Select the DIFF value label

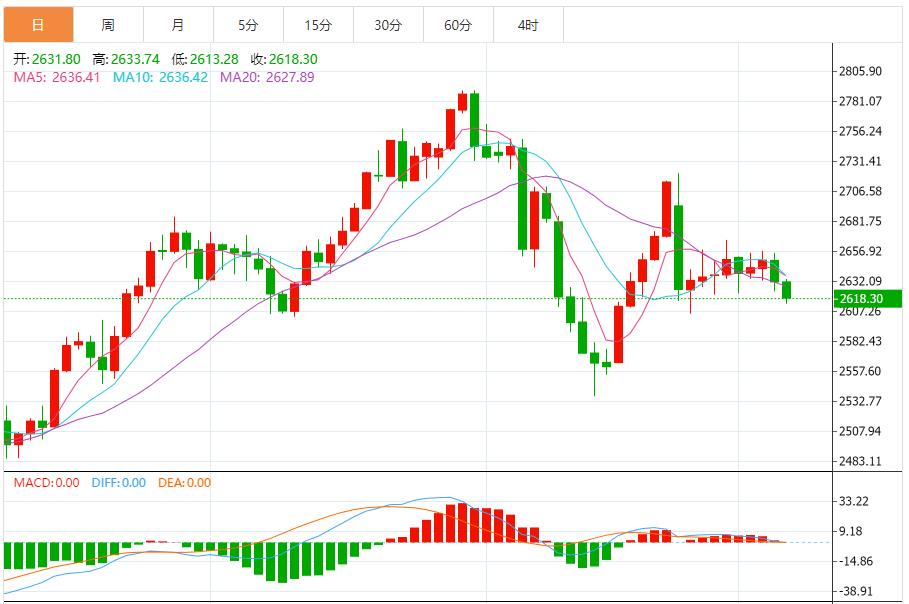(x=118, y=483)
